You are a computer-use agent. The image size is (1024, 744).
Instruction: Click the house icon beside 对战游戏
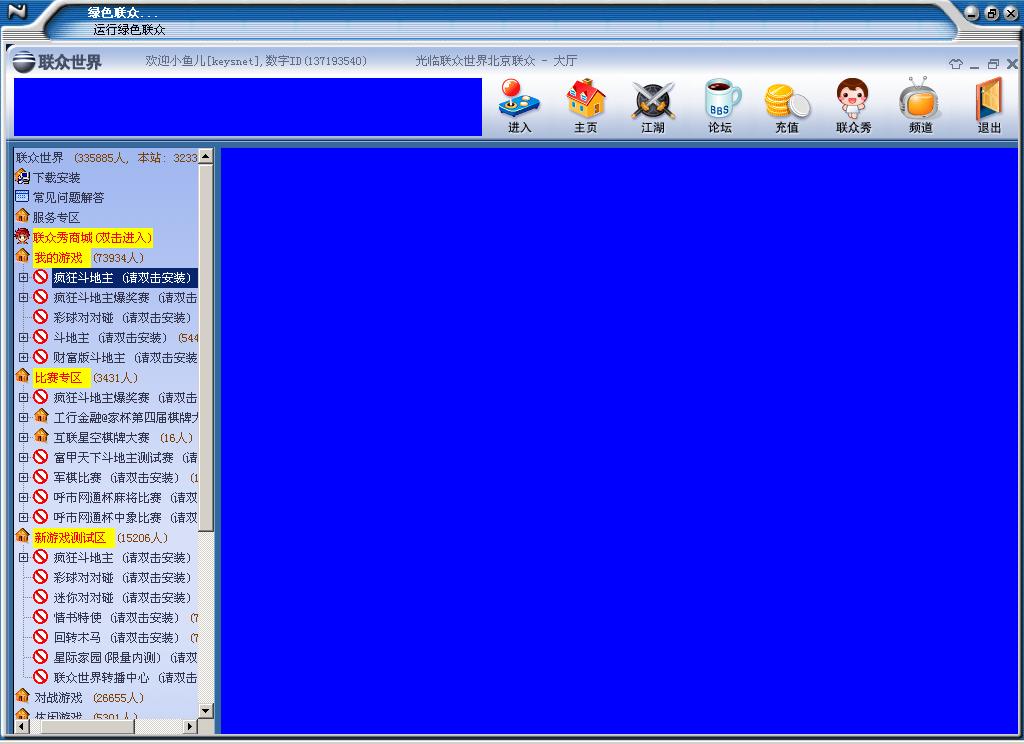22,697
